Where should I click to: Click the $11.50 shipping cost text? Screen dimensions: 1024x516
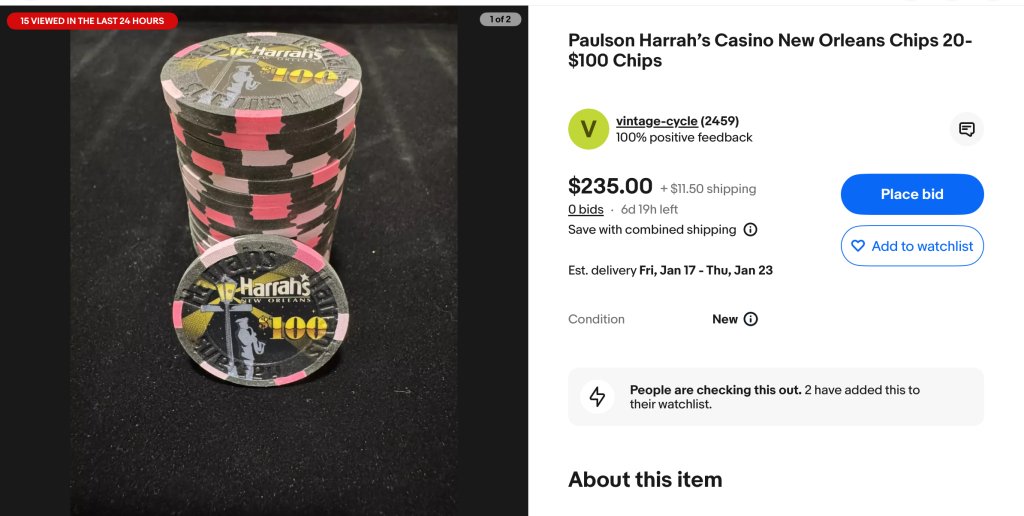click(x=708, y=189)
